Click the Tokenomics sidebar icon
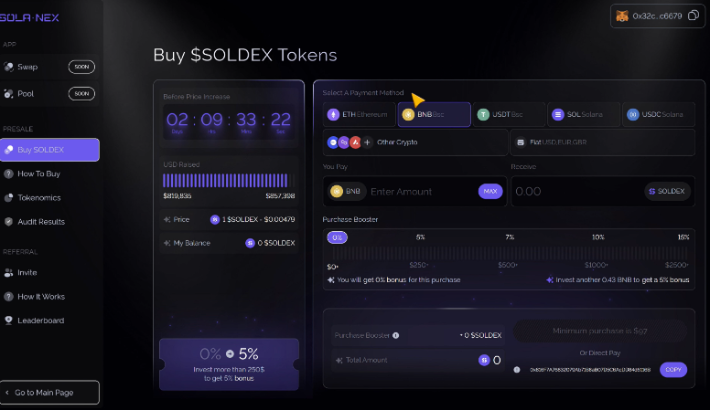This screenshot has height=410, width=710. (9, 198)
